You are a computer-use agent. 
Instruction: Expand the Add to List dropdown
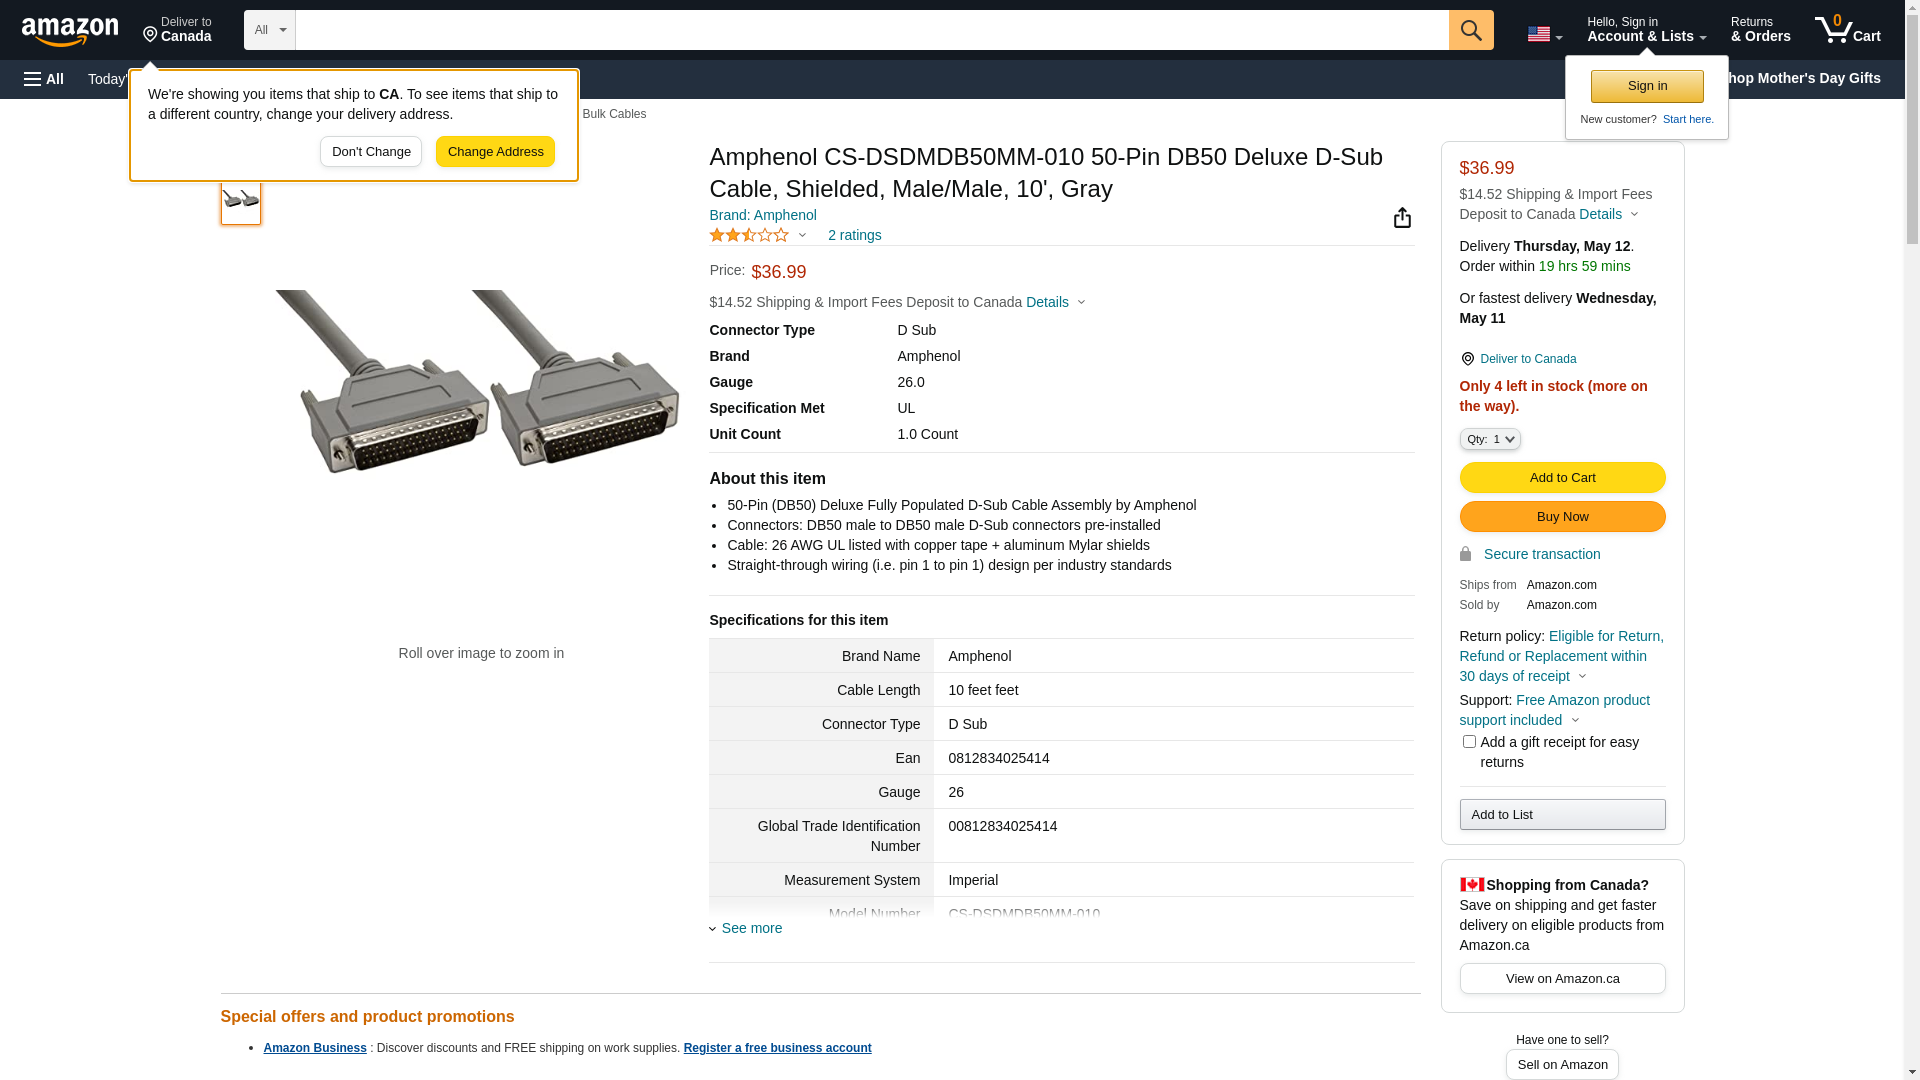[1562, 815]
